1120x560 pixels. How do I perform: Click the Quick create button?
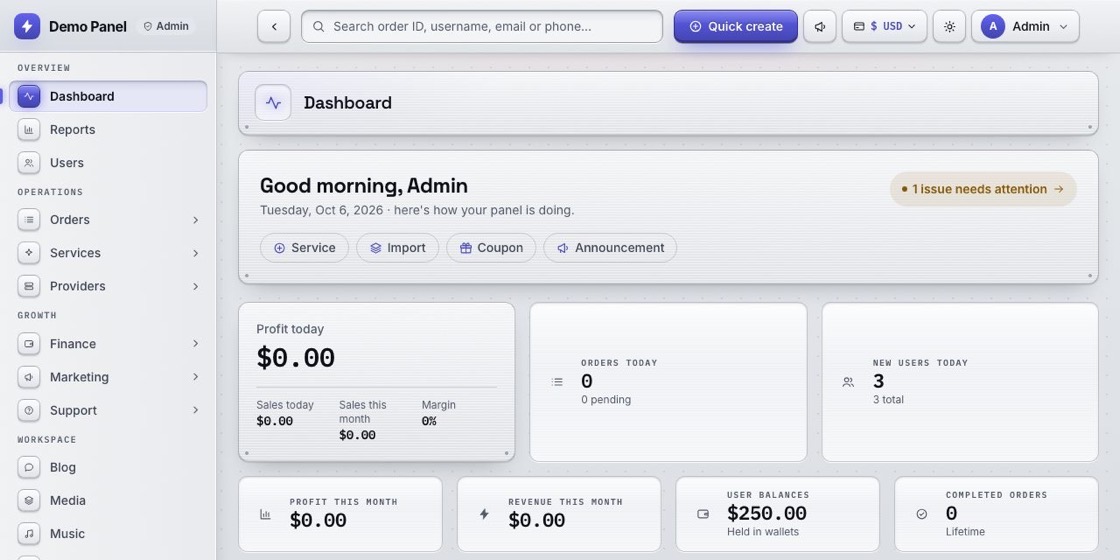(x=736, y=26)
